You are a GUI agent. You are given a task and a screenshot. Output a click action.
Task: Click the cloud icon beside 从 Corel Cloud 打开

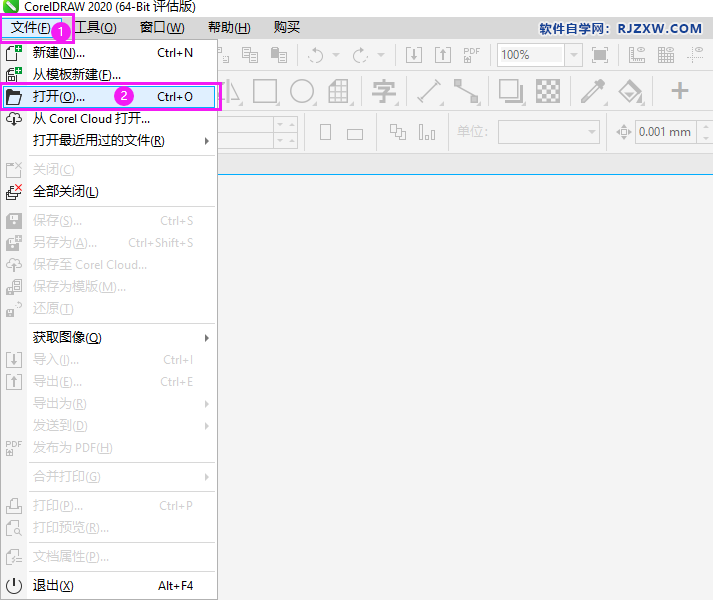click(x=14, y=119)
